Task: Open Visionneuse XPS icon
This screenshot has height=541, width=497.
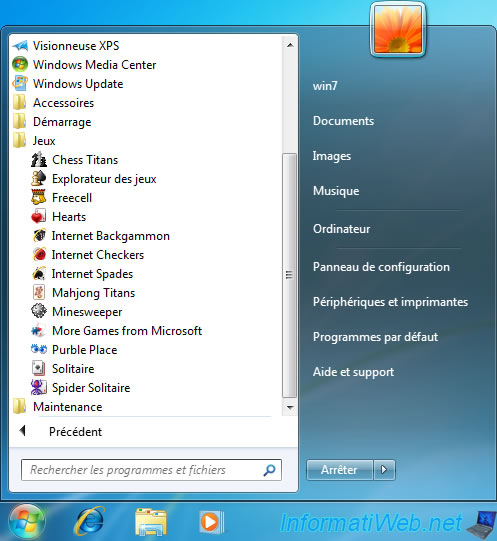Action: (x=20, y=46)
